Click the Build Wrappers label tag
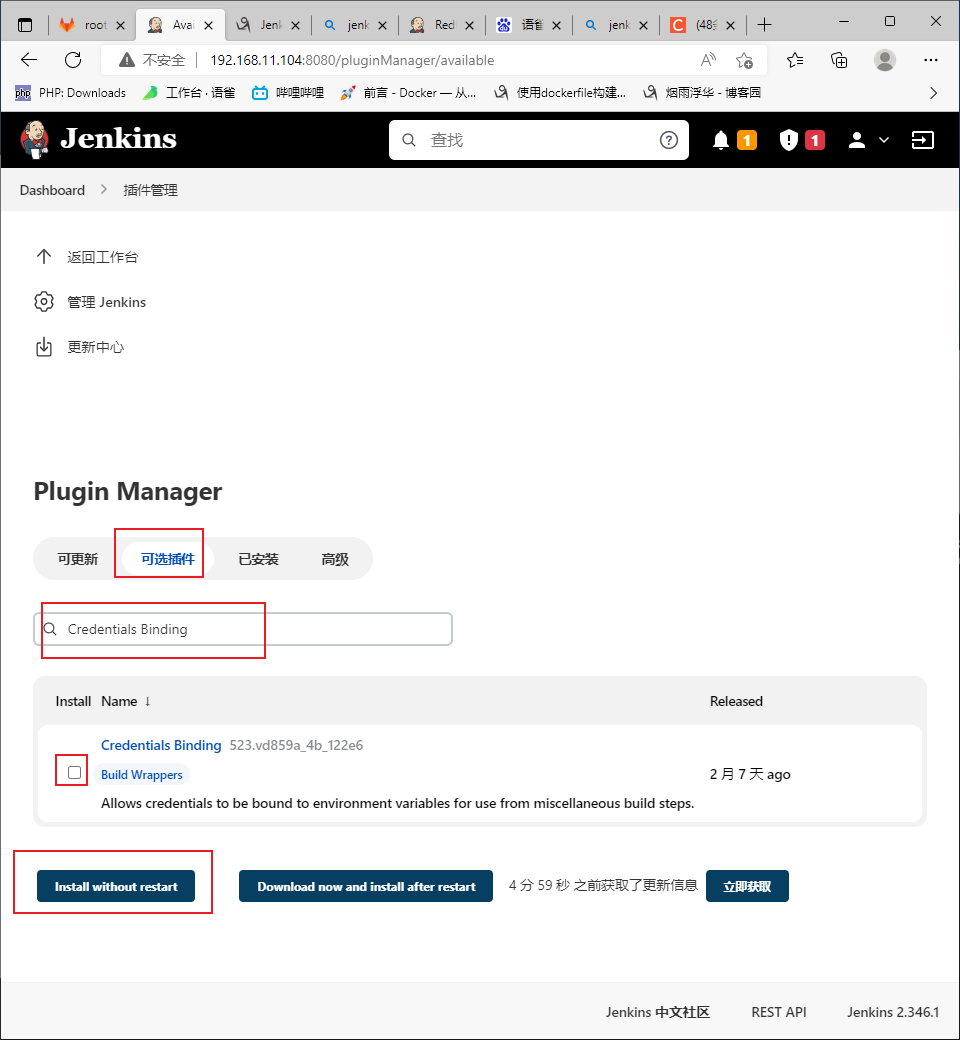960x1040 pixels. click(142, 775)
